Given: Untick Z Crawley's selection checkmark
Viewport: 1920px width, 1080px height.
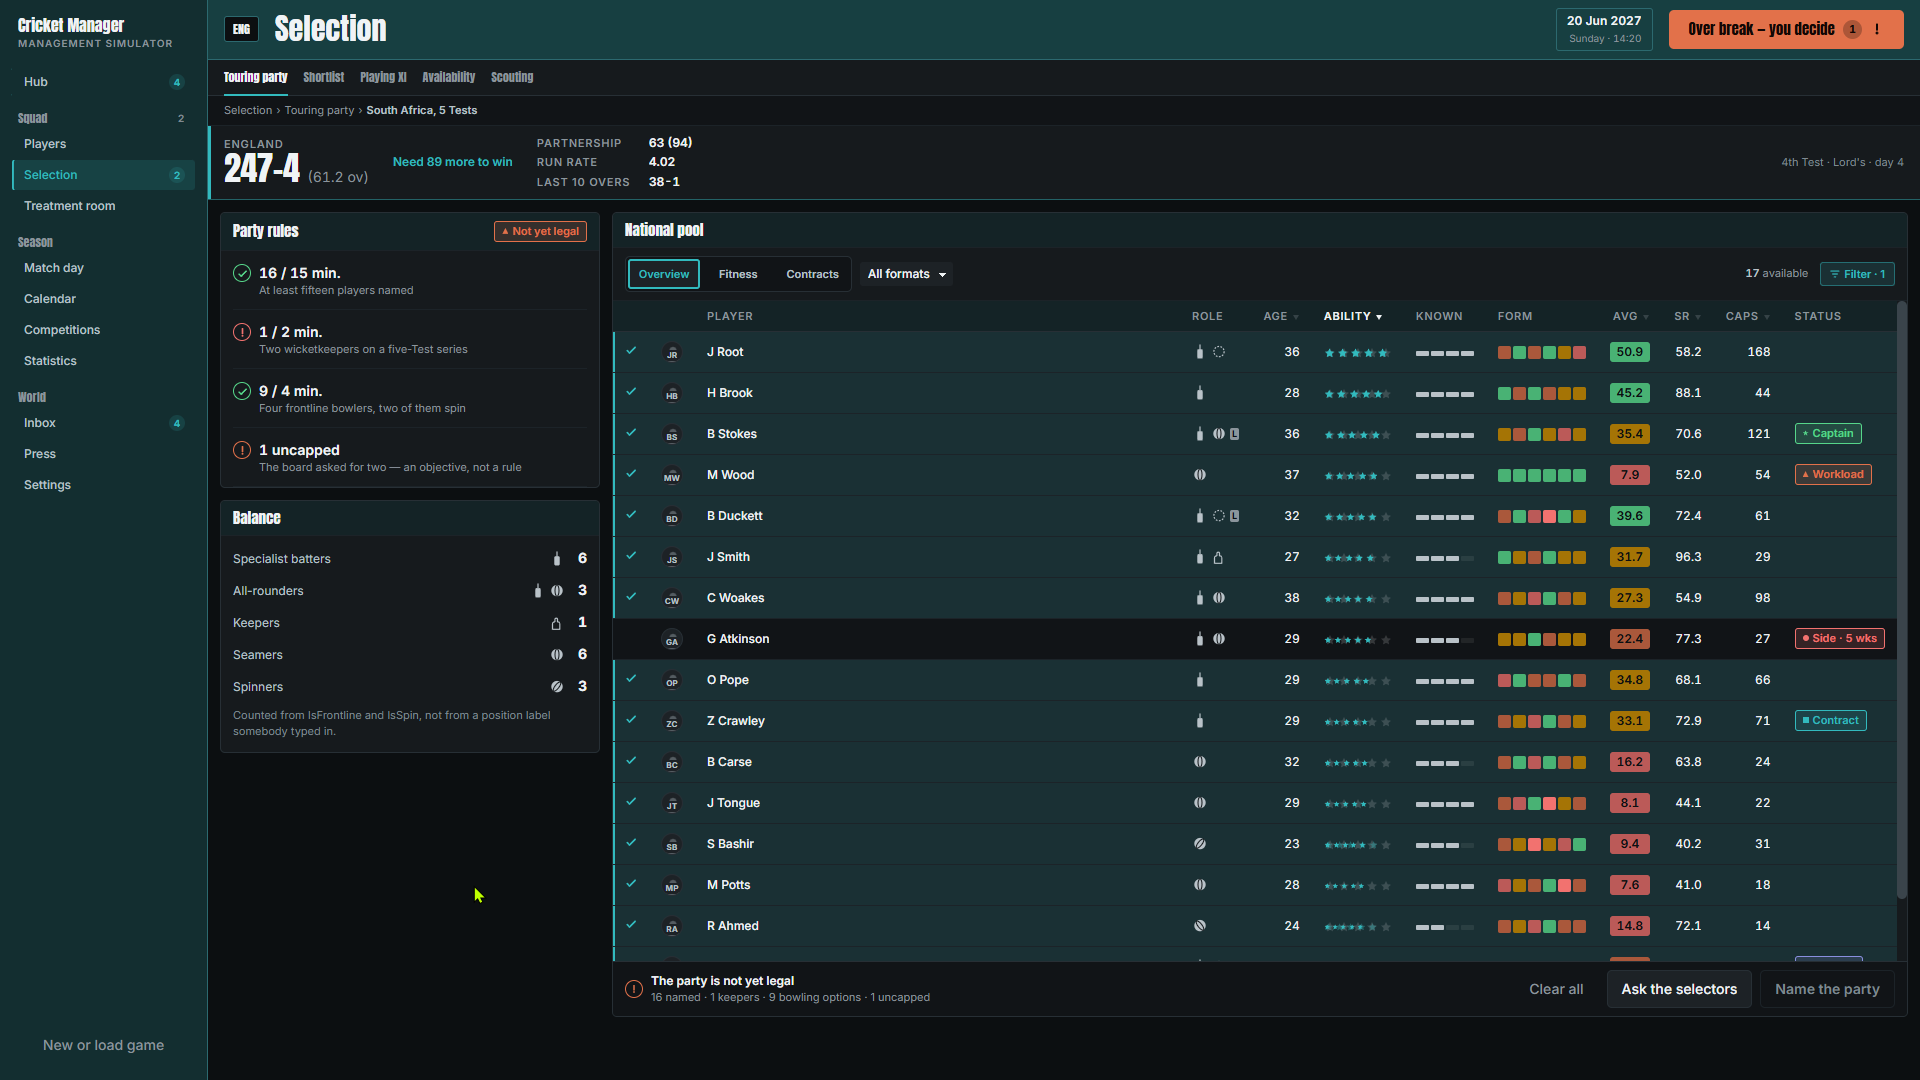Looking at the screenshot, I should click(x=631, y=720).
